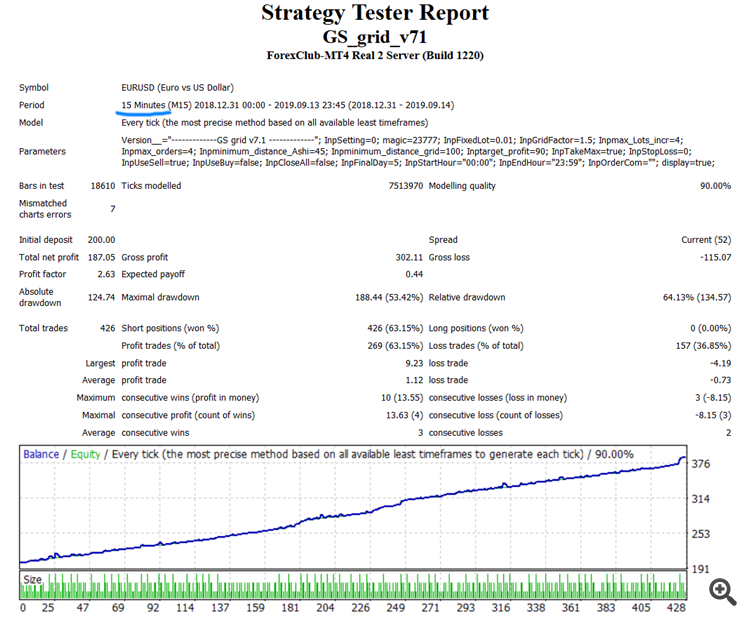This screenshot has width=750, height=618.
Task: Click the Symbol label
Action: click(x=33, y=88)
